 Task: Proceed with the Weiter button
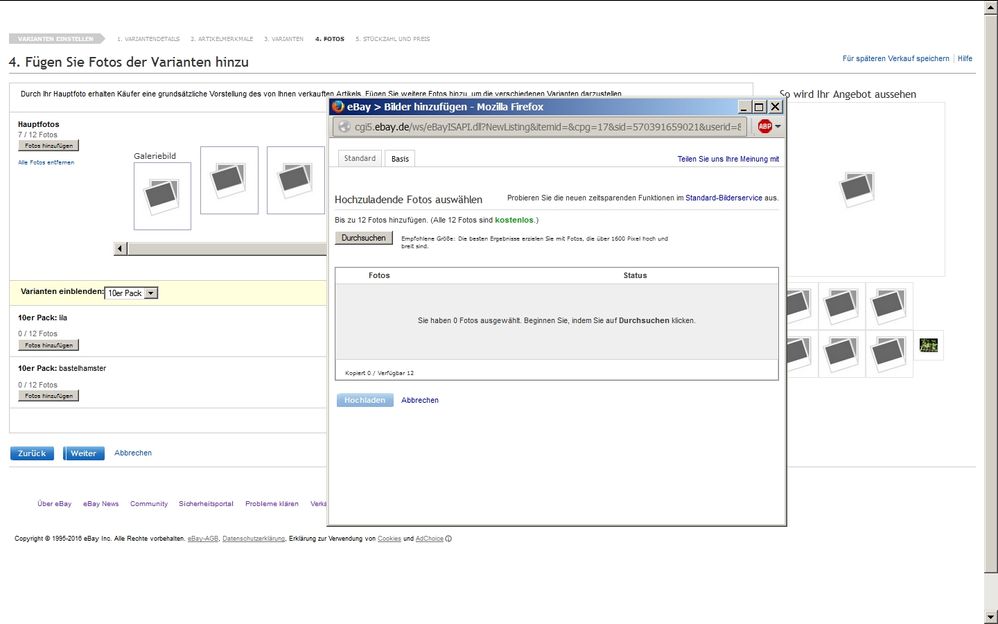[x=83, y=453]
